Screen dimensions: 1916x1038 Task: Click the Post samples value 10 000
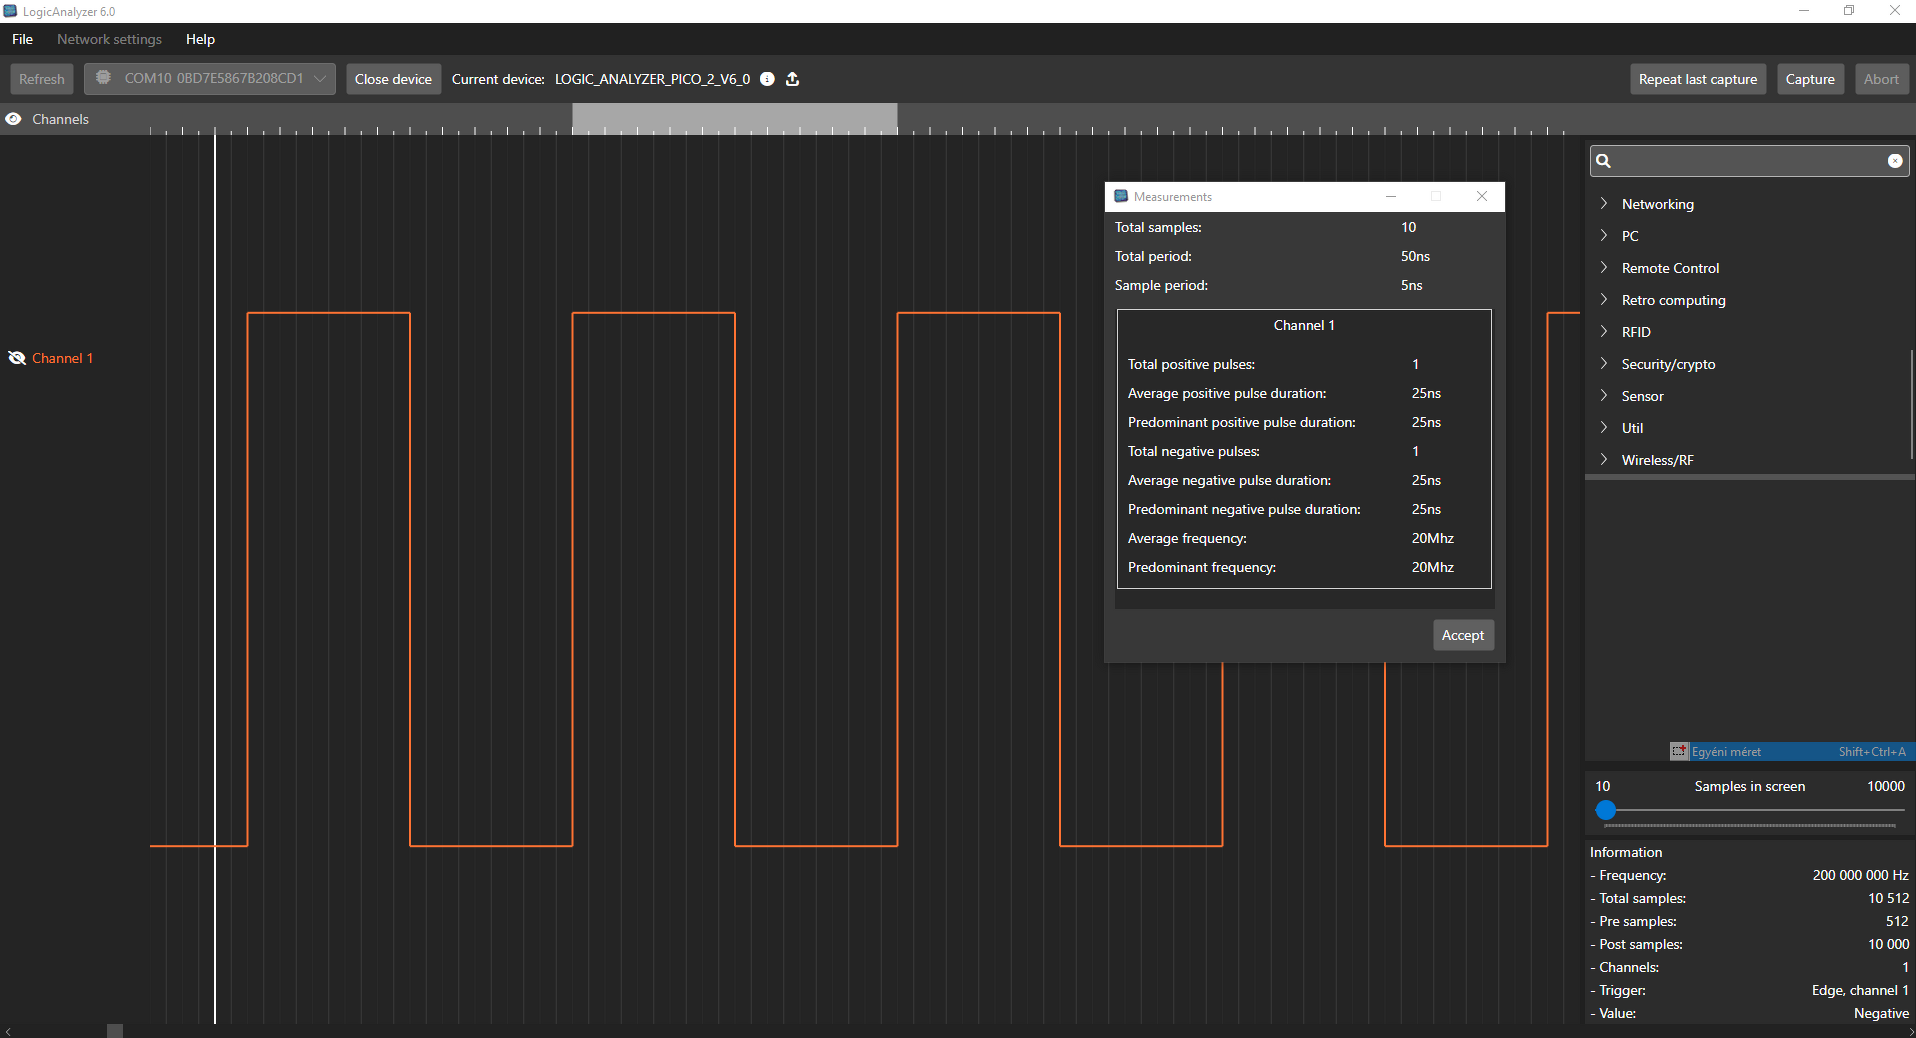click(x=1888, y=944)
